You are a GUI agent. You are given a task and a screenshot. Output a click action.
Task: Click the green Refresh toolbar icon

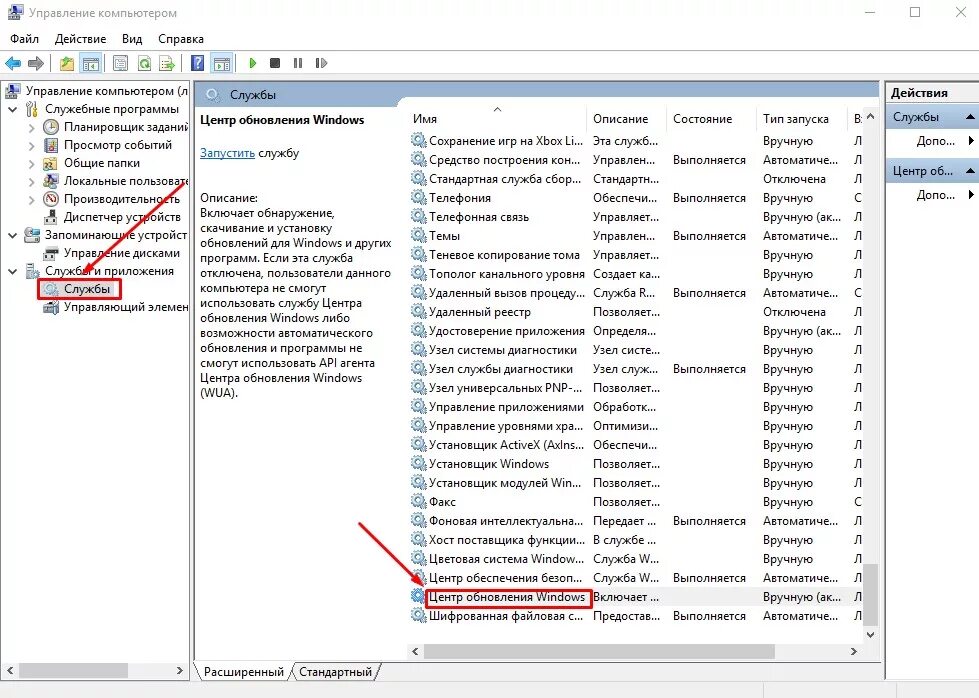[144, 63]
